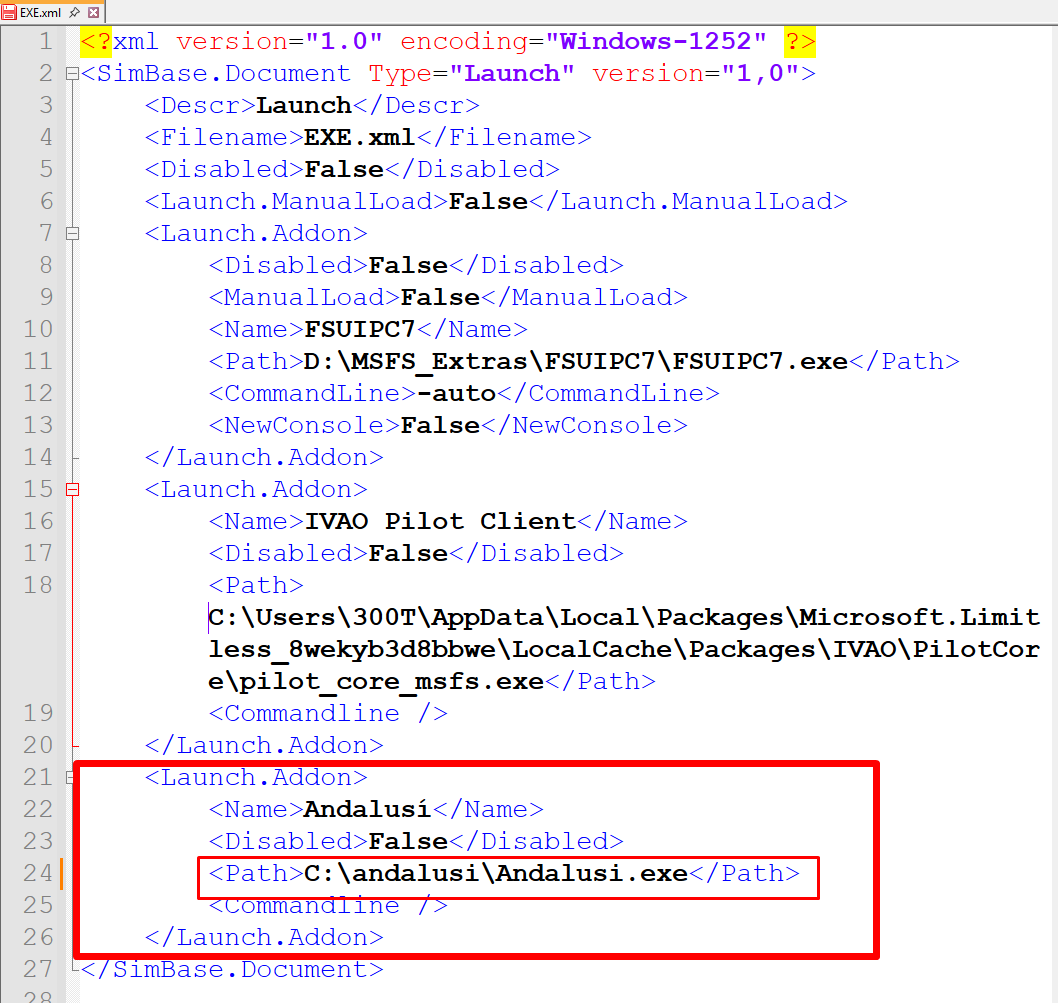The image size is (1058, 1003).
Task: Click line number 24 in the margin
Action: 38,873
